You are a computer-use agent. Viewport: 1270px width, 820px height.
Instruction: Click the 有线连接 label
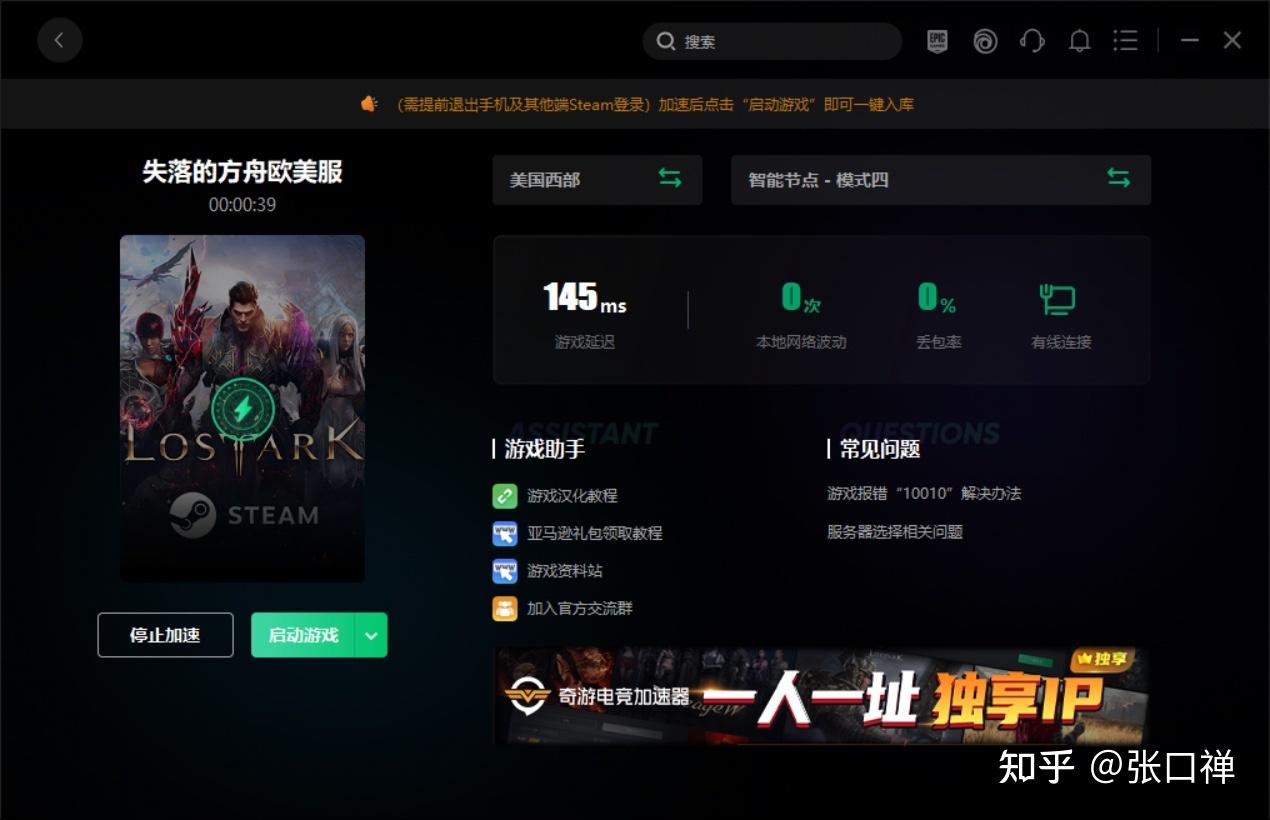1061,342
